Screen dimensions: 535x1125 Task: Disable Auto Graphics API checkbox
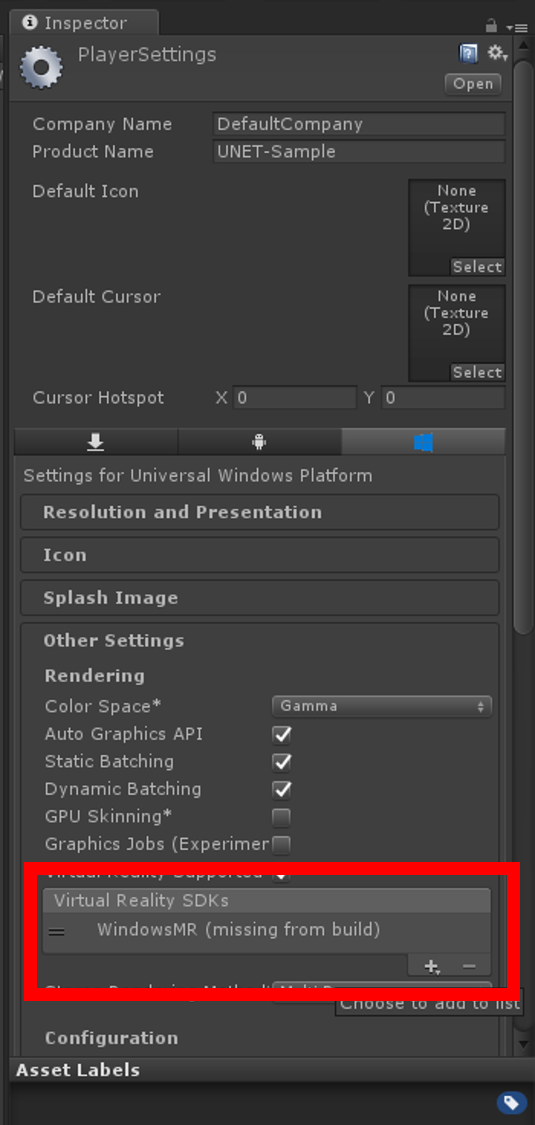pyautogui.click(x=281, y=735)
